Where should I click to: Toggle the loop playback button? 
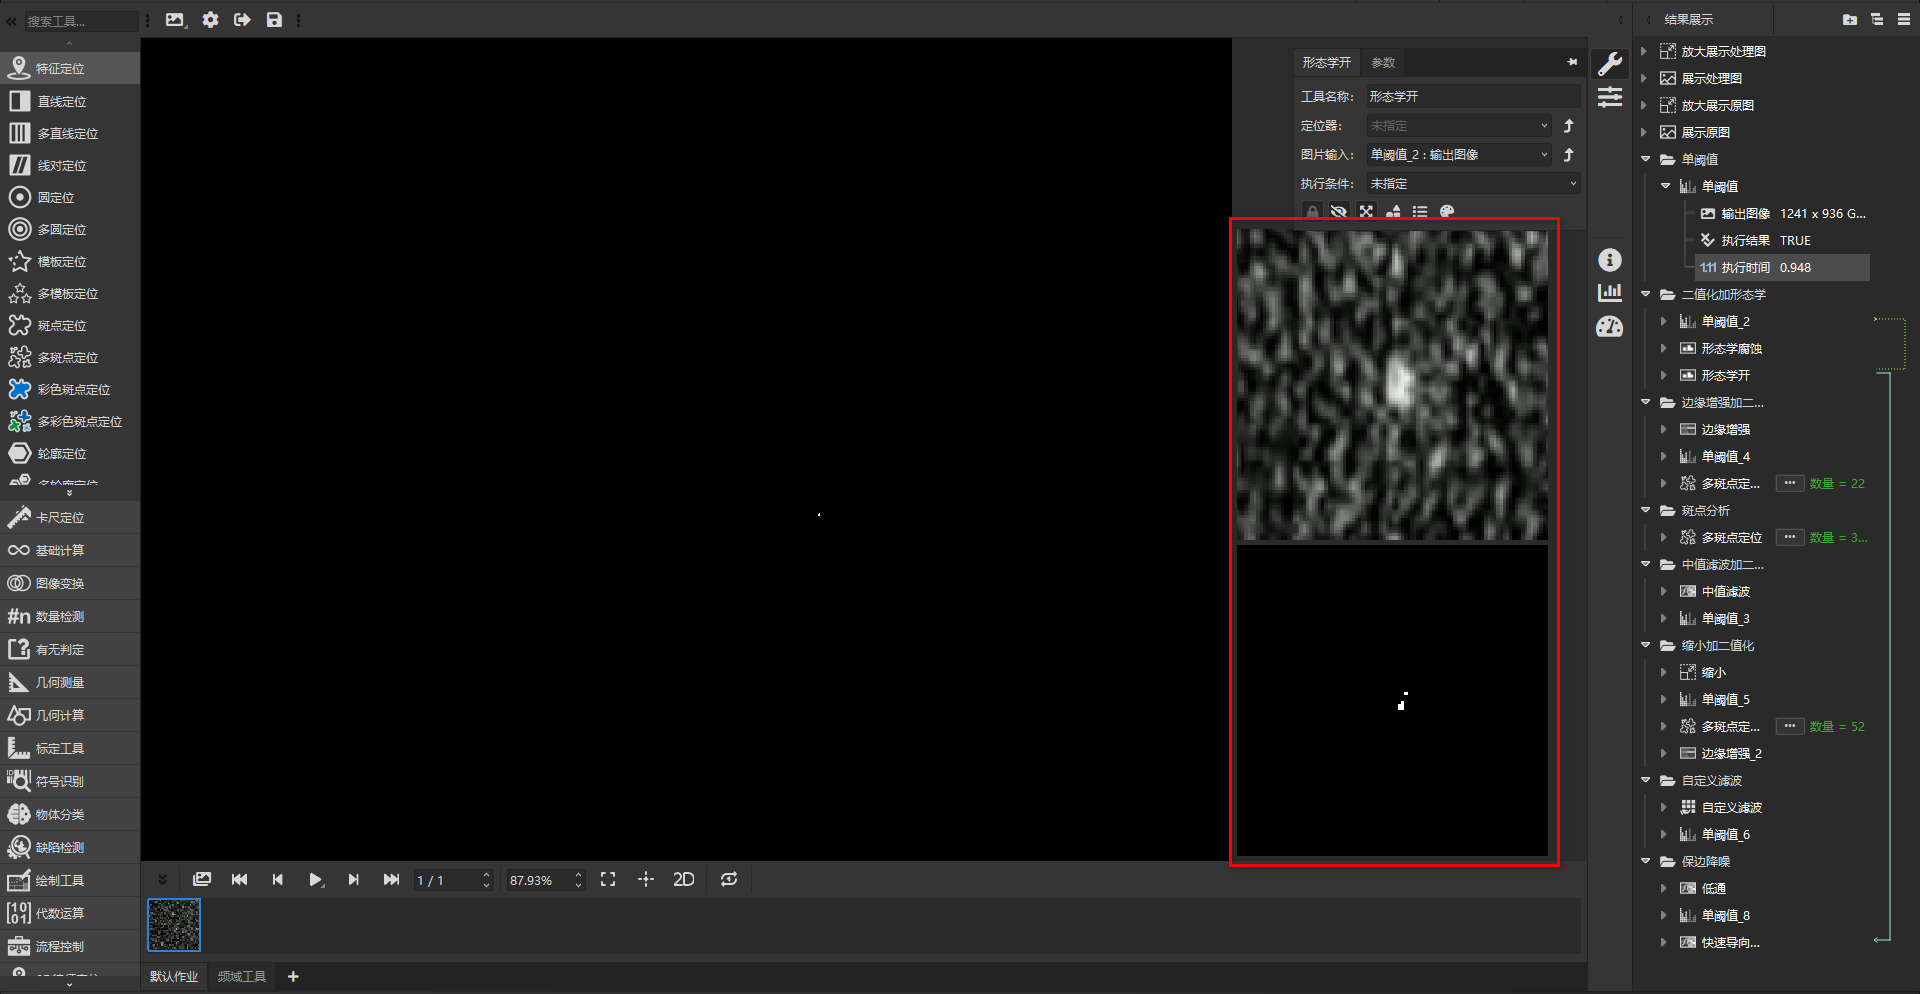[x=729, y=880]
